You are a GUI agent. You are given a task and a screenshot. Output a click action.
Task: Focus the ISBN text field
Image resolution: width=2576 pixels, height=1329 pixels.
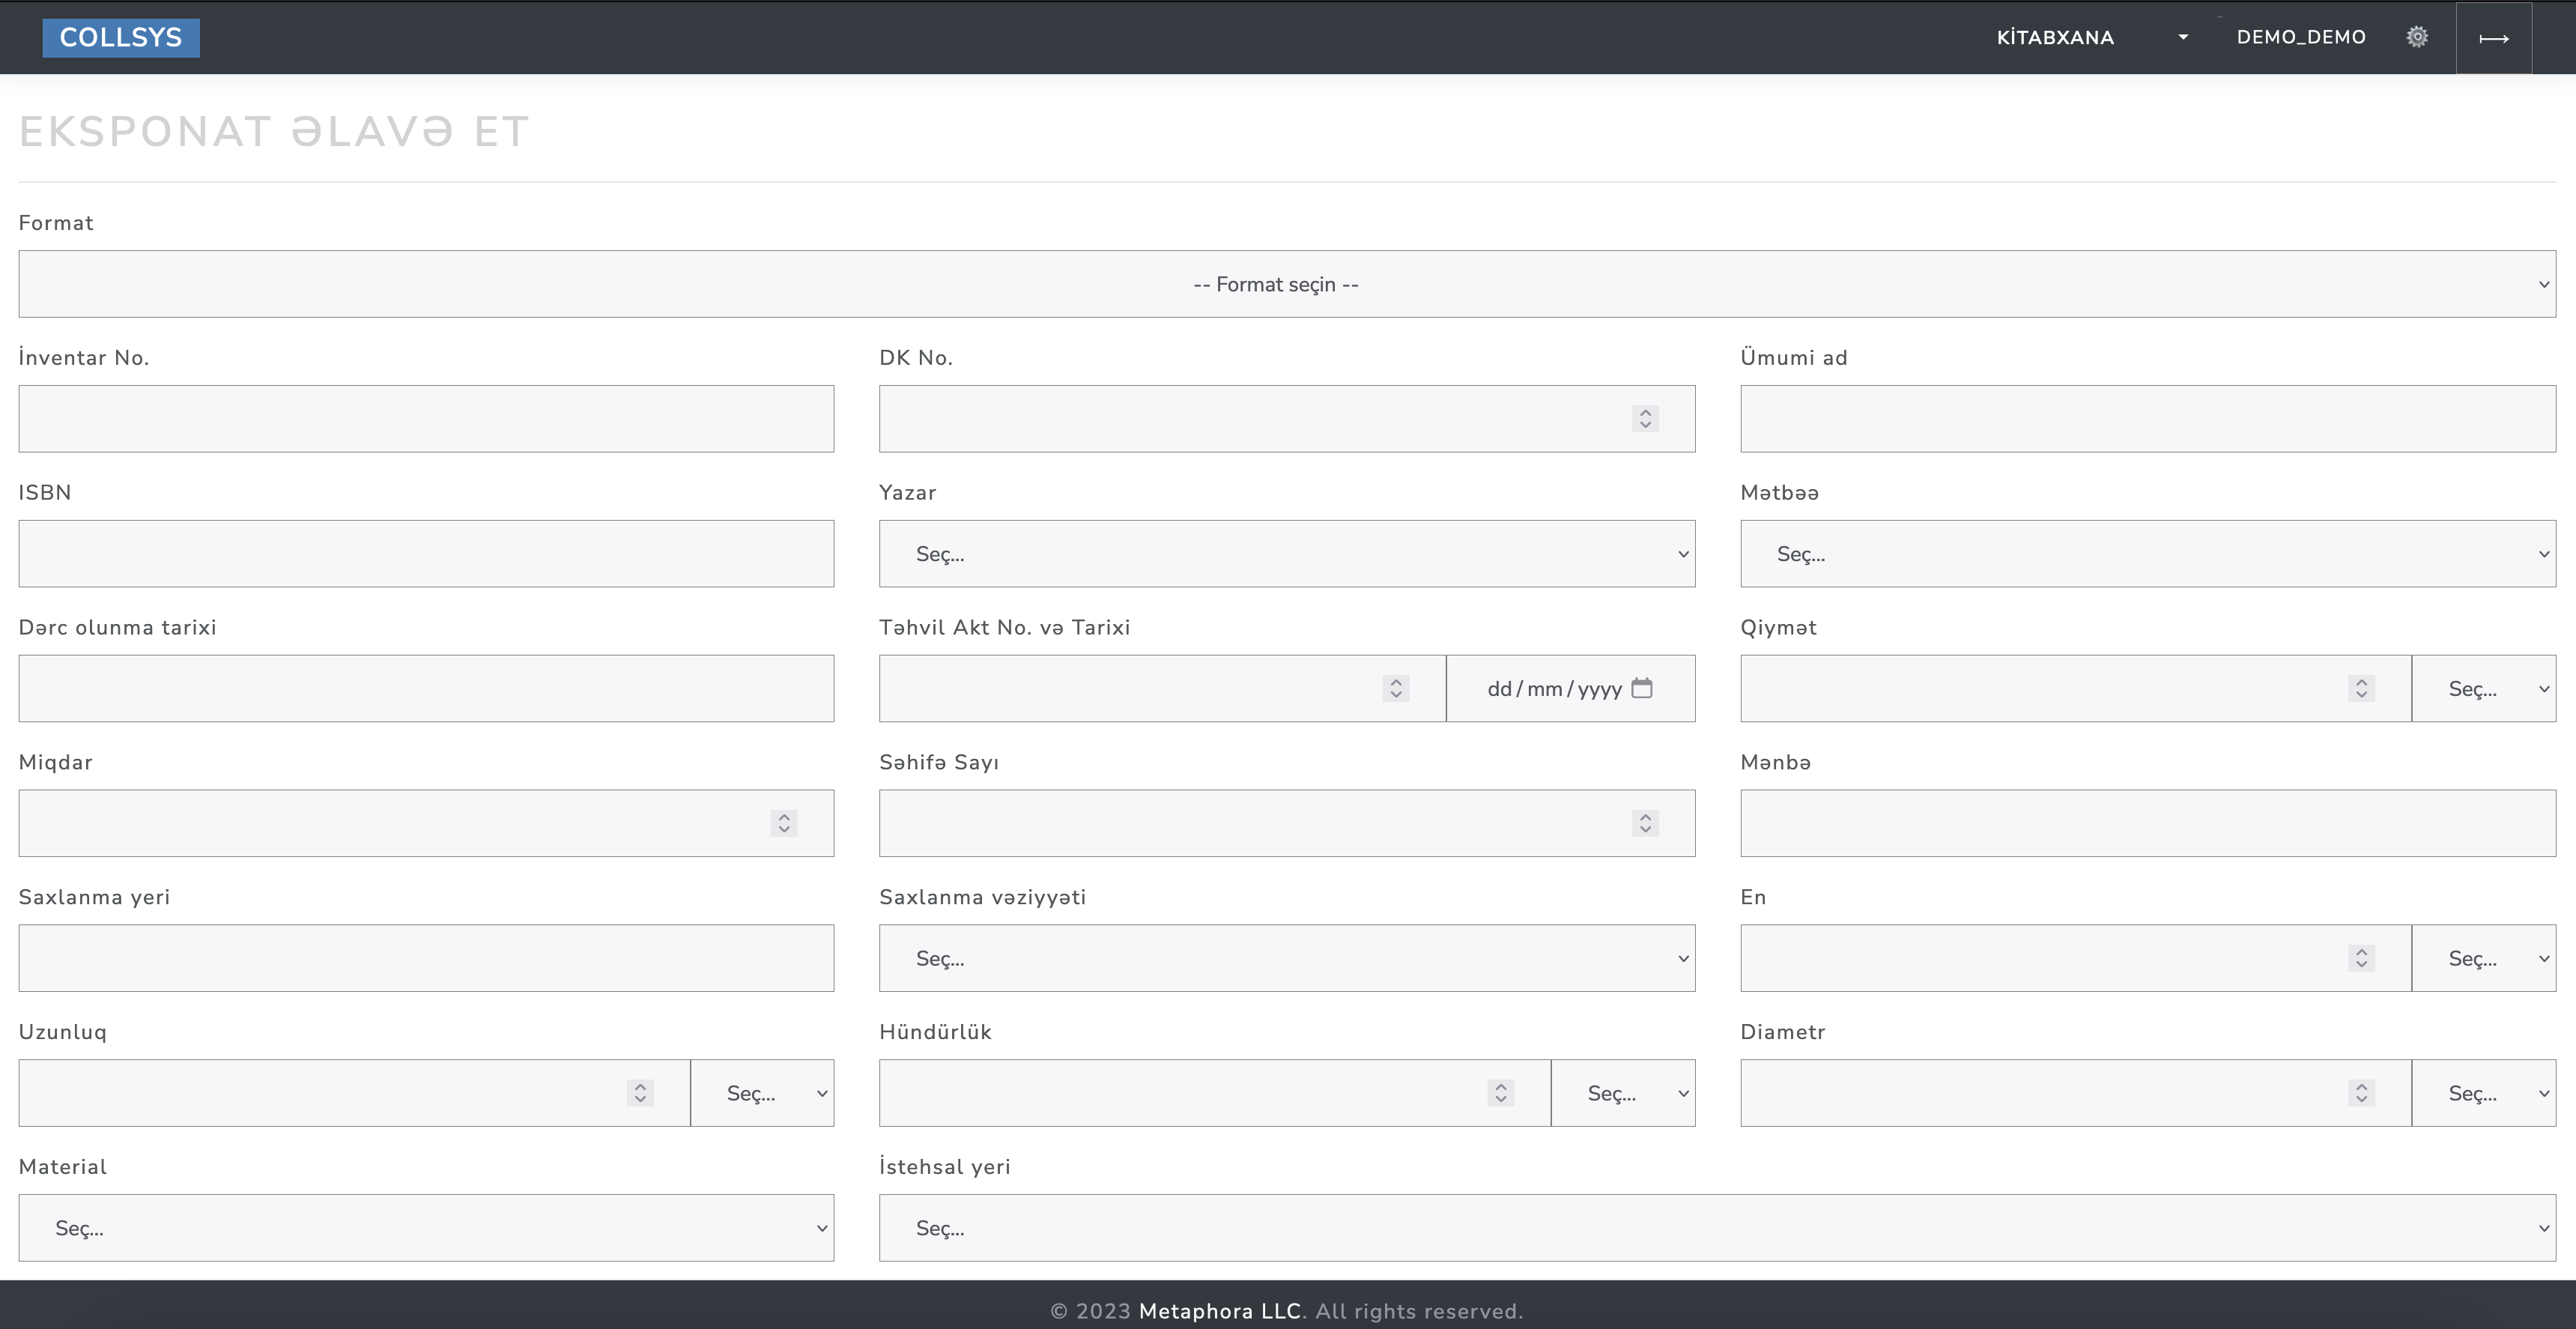tap(426, 554)
